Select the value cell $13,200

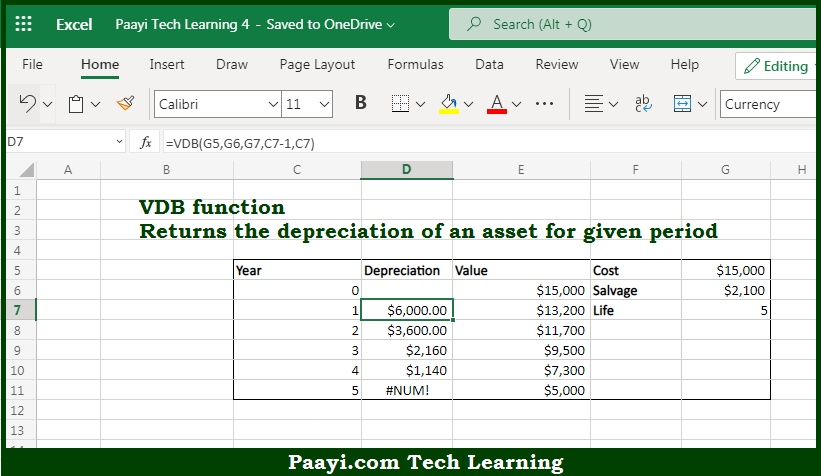[522, 310]
